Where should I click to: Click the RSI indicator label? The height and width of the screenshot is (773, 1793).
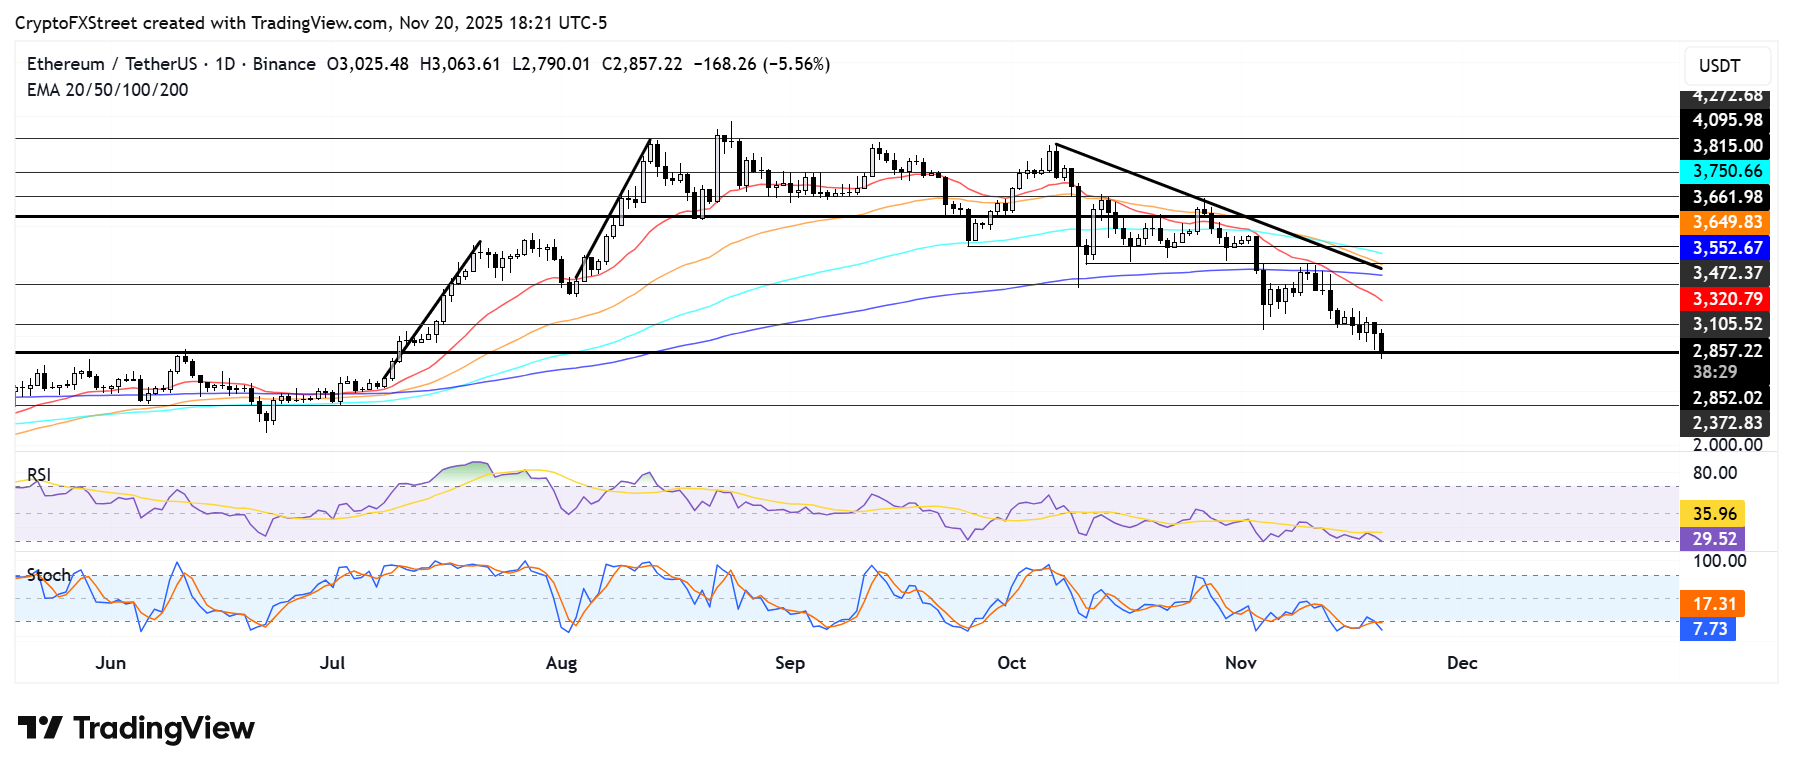point(39,474)
